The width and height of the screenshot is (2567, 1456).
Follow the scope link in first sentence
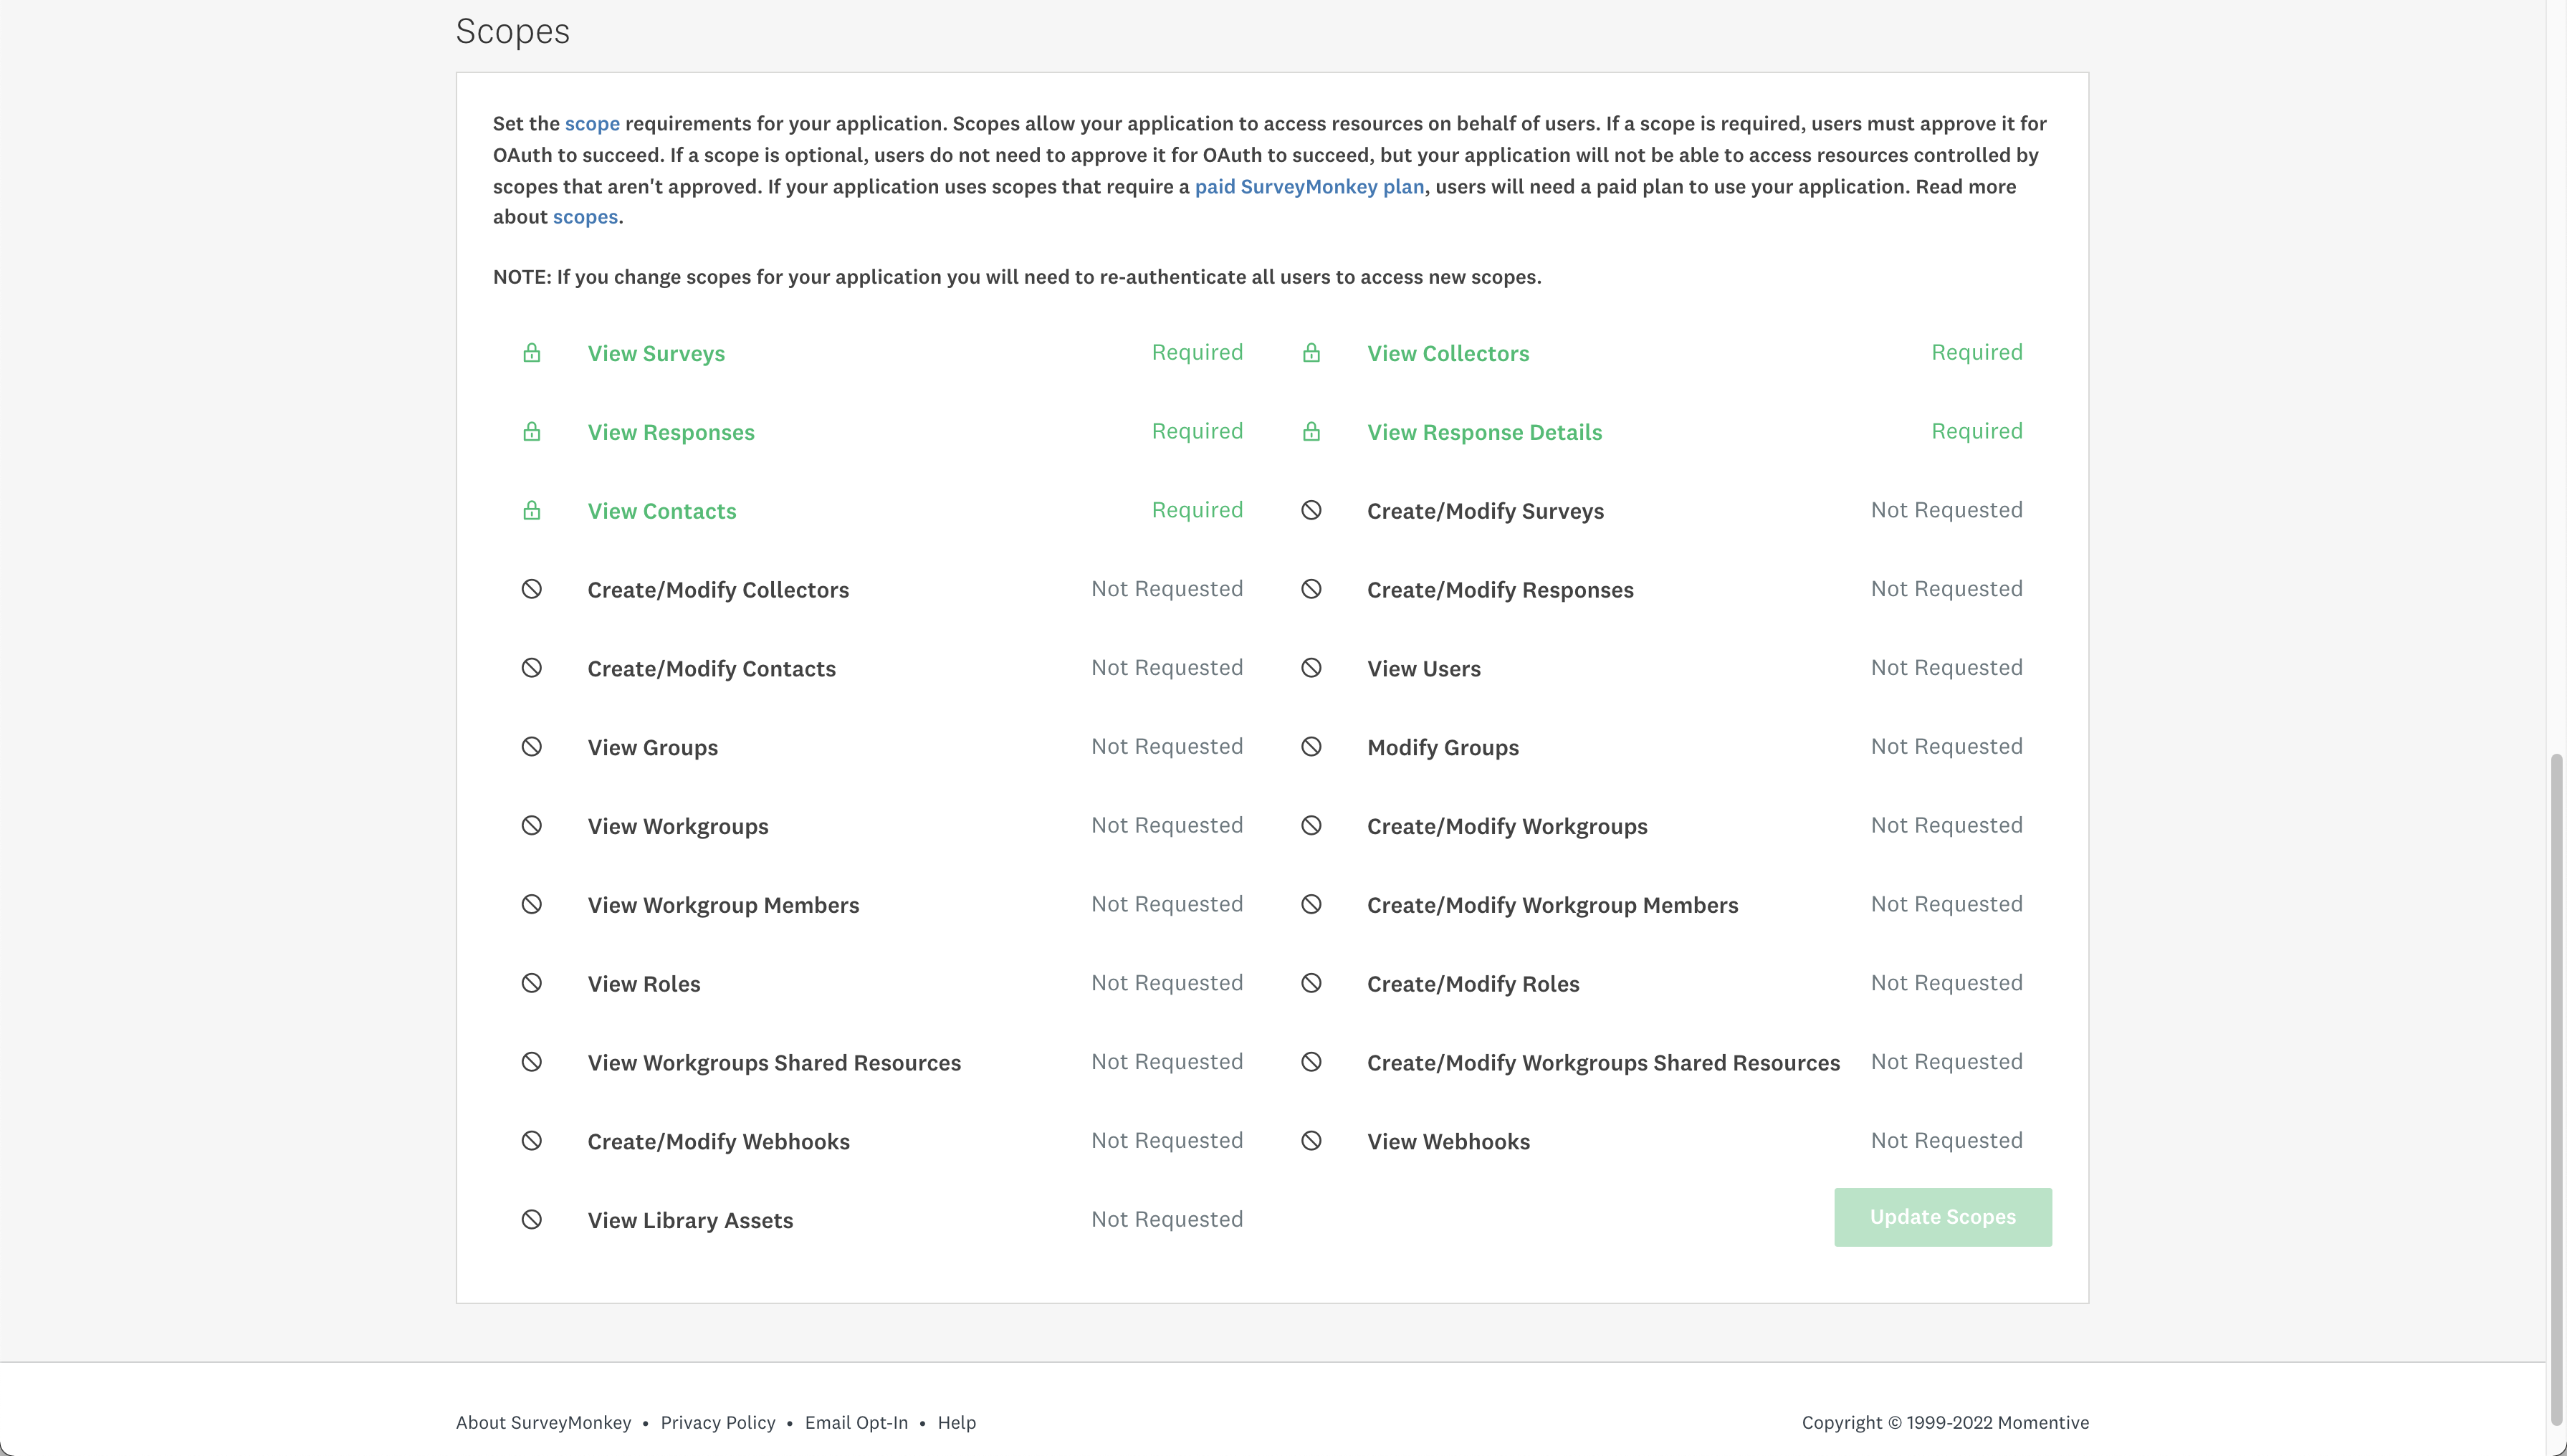click(591, 124)
